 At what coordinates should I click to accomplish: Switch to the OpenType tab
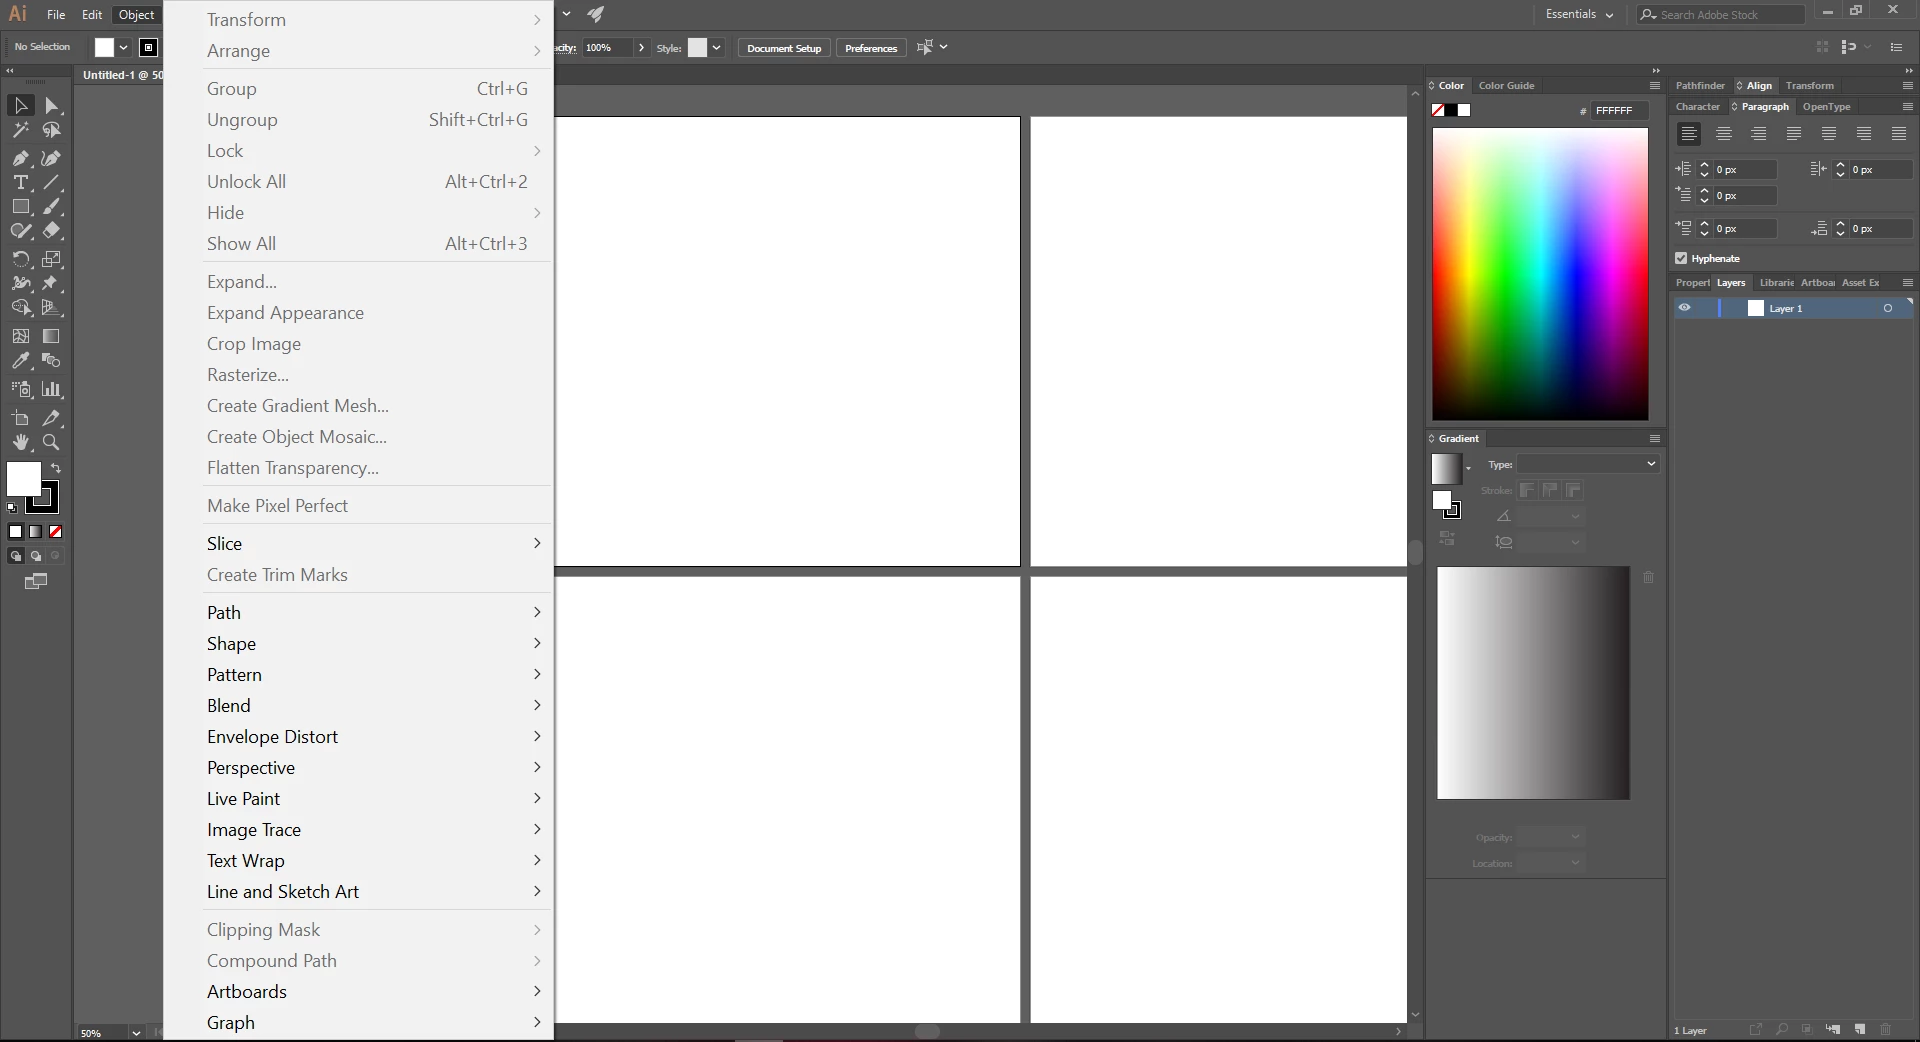1826,107
